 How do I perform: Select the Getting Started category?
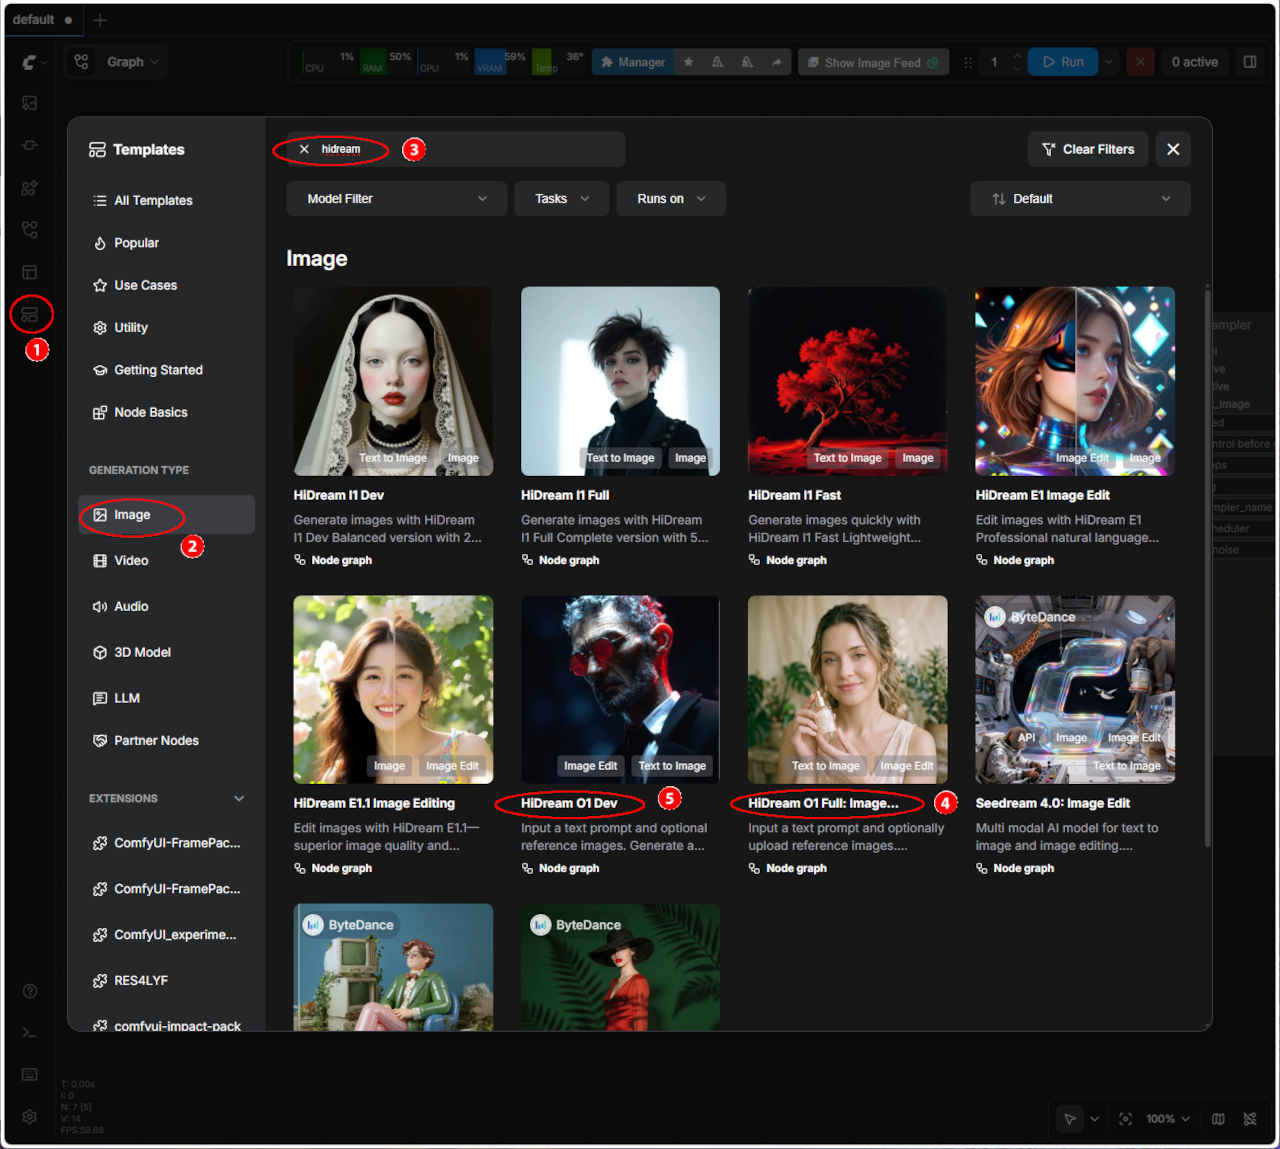166,370
